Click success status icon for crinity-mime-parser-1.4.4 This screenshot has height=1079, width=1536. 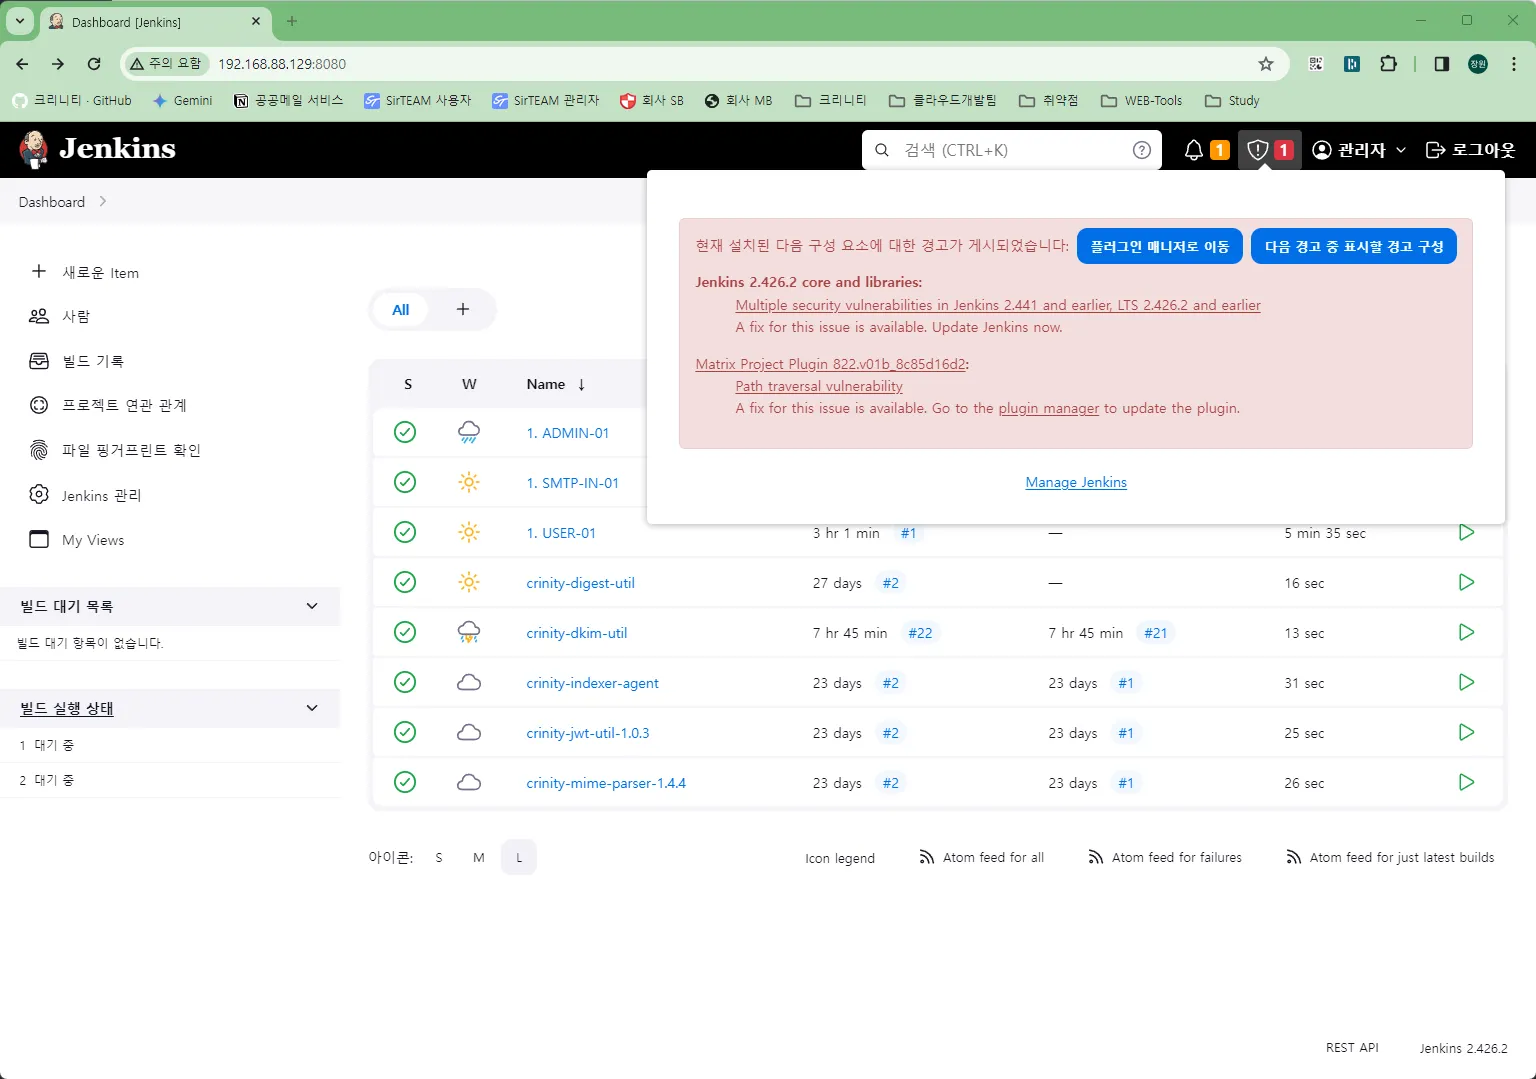point(405,782)
